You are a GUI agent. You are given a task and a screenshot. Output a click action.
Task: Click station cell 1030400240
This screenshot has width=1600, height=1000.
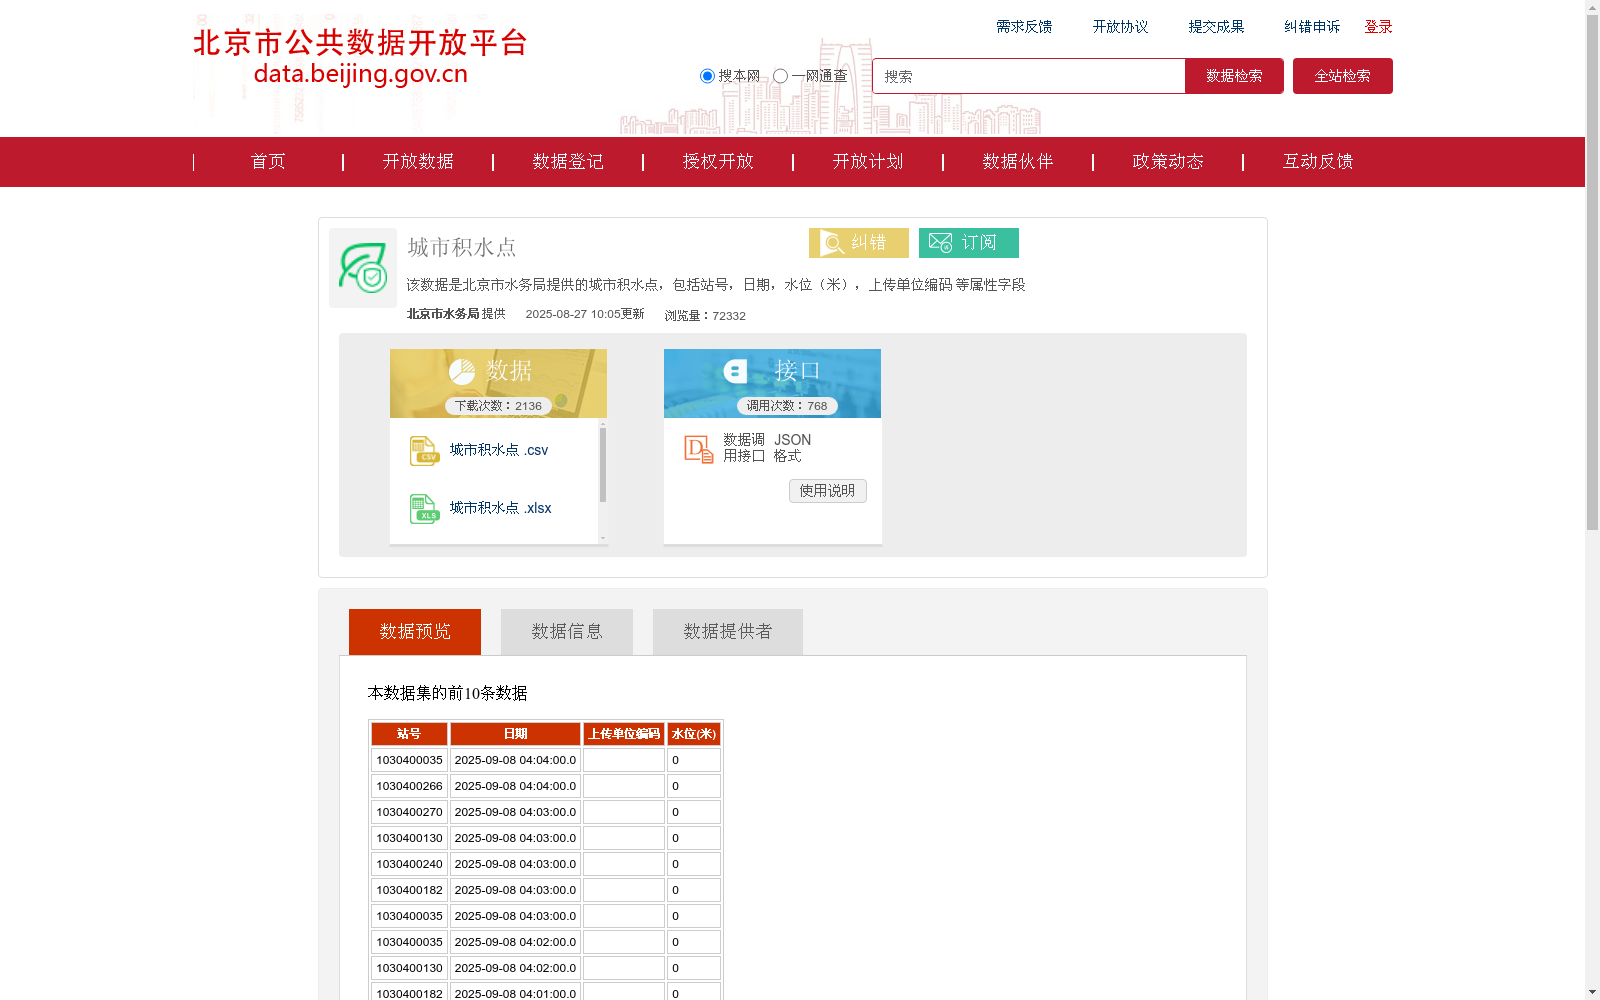[x=409, y=864]
